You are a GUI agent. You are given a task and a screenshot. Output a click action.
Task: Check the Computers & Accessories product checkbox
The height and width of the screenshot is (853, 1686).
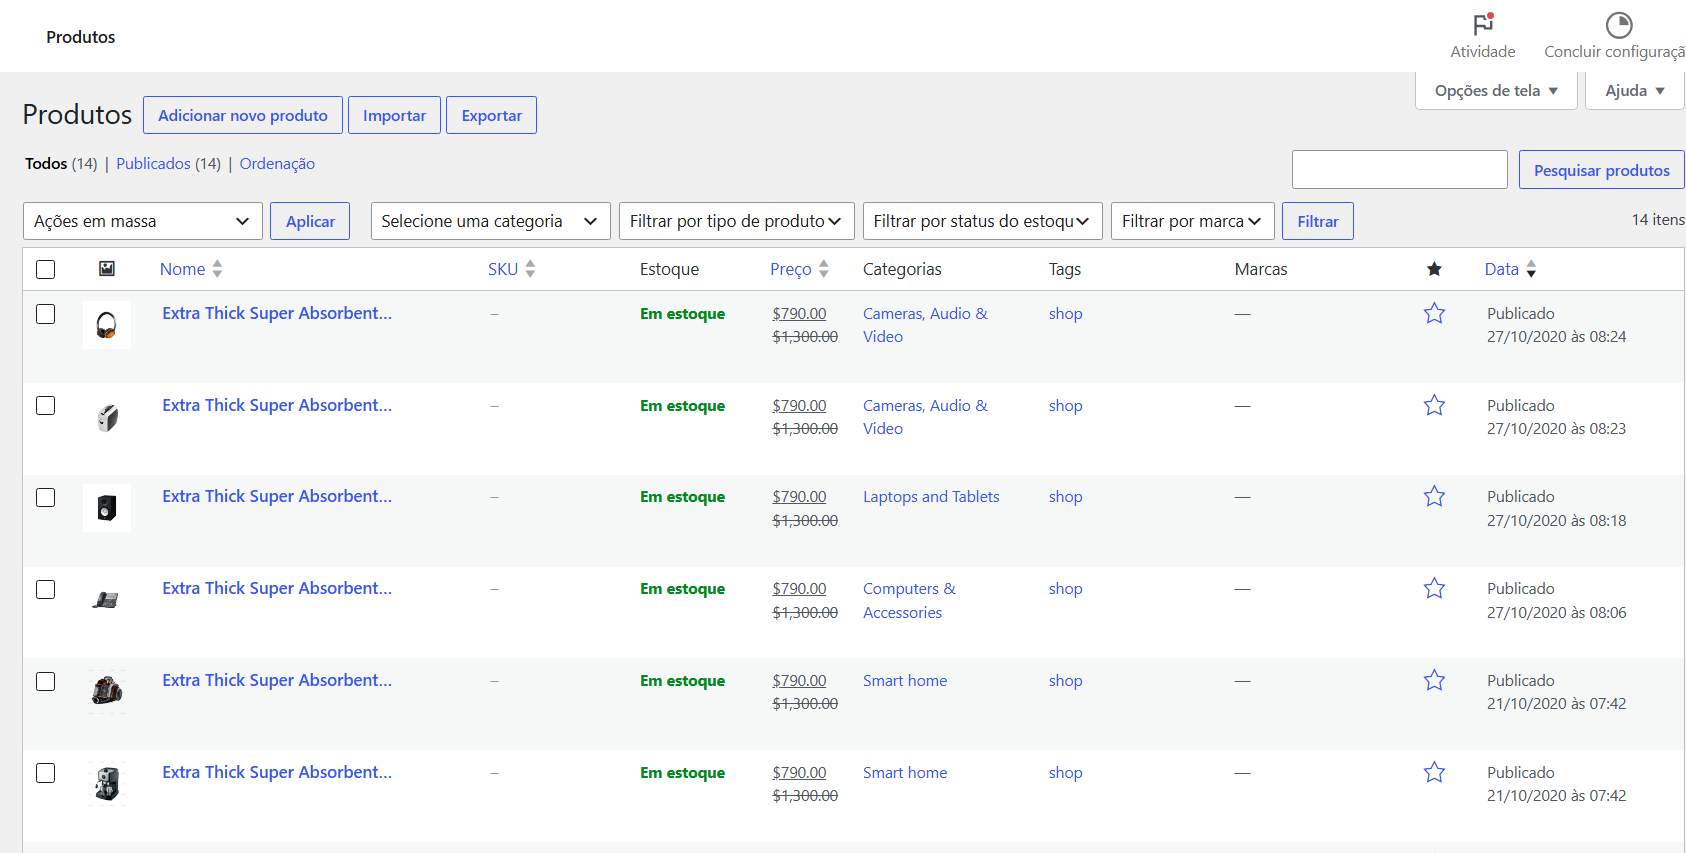pos(46,589)
